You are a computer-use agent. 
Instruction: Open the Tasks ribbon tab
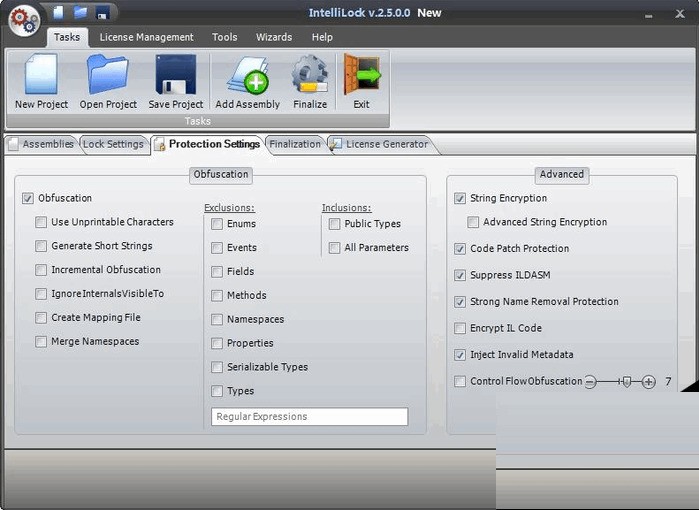point(67,37)
